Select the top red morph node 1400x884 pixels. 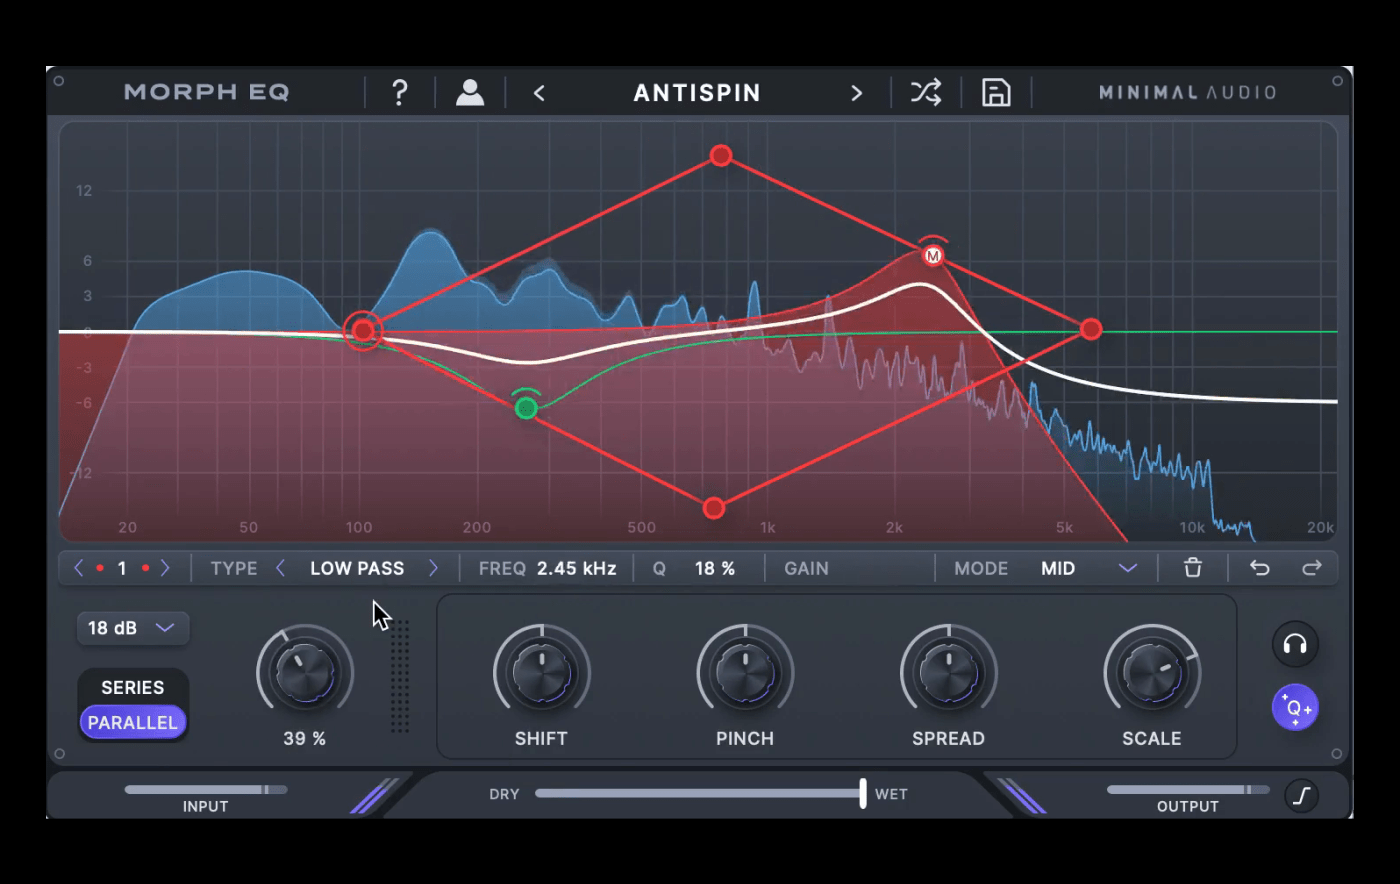coord(721,155)
